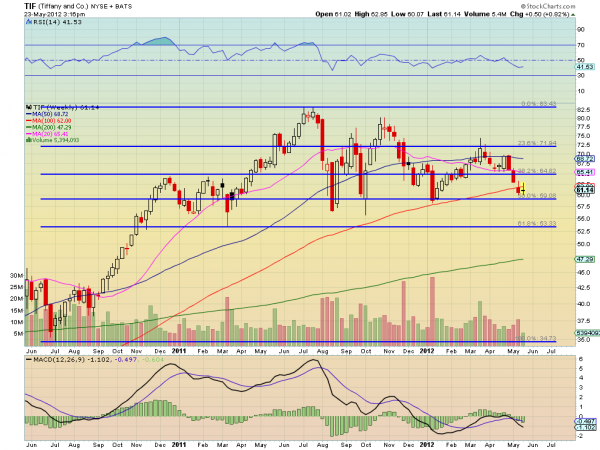Click the 38.2%: 64.82 Fibonacci label
Screen dimensions: 600x450
[x=537, y=171]
